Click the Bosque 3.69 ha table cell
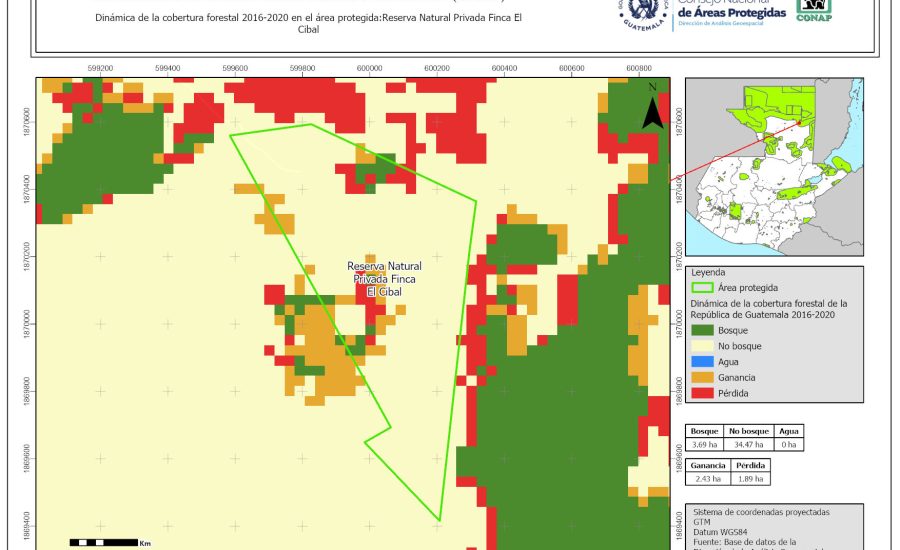The width and height of the screenshot is (900, 550). tap(706, 443)
